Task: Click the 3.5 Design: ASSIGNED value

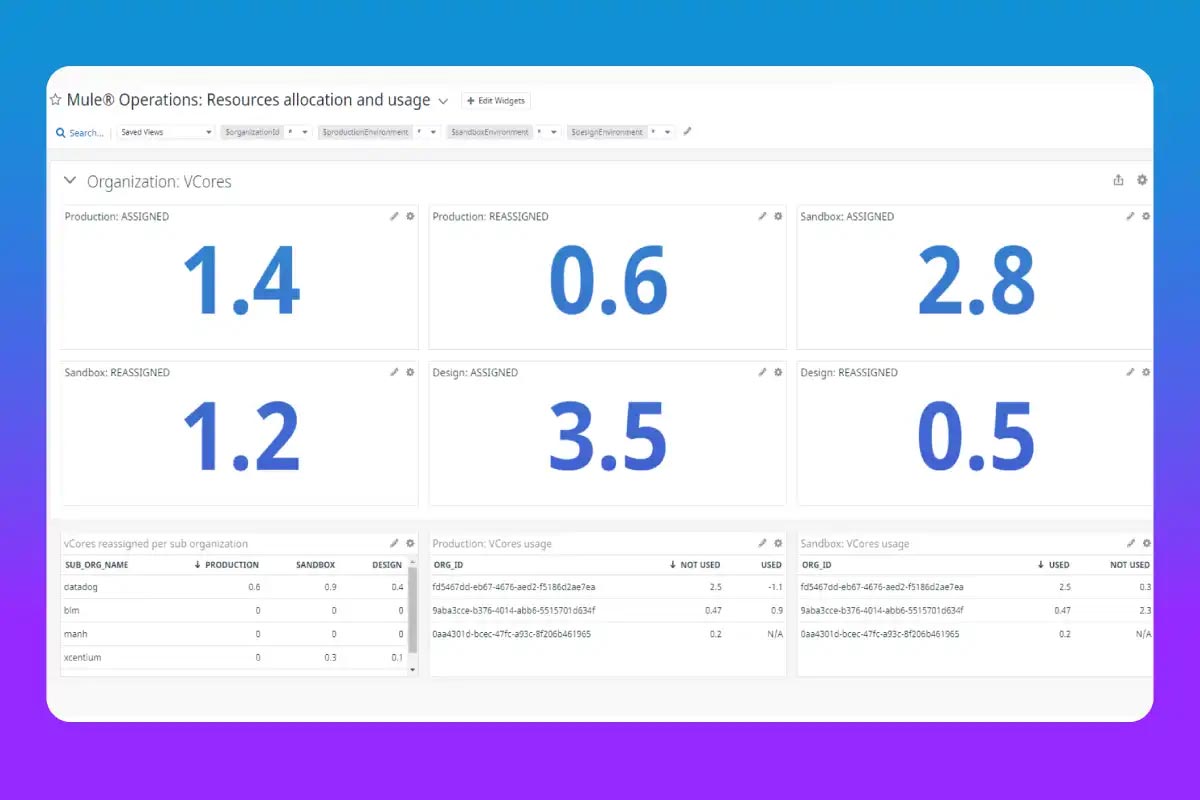Action: 608,436
